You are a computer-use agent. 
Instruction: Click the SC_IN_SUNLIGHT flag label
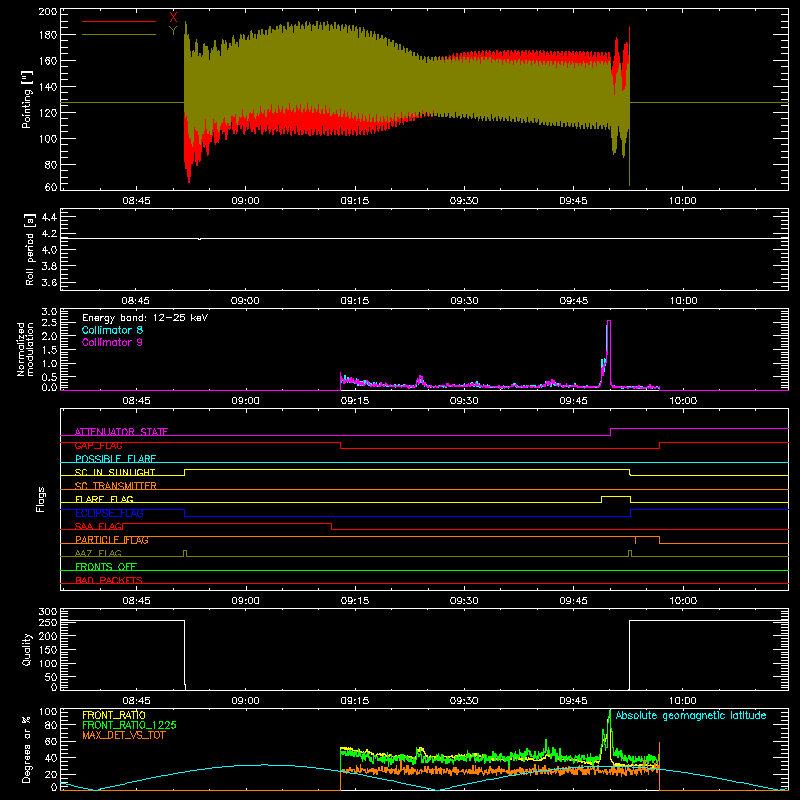tap(115, 472)
